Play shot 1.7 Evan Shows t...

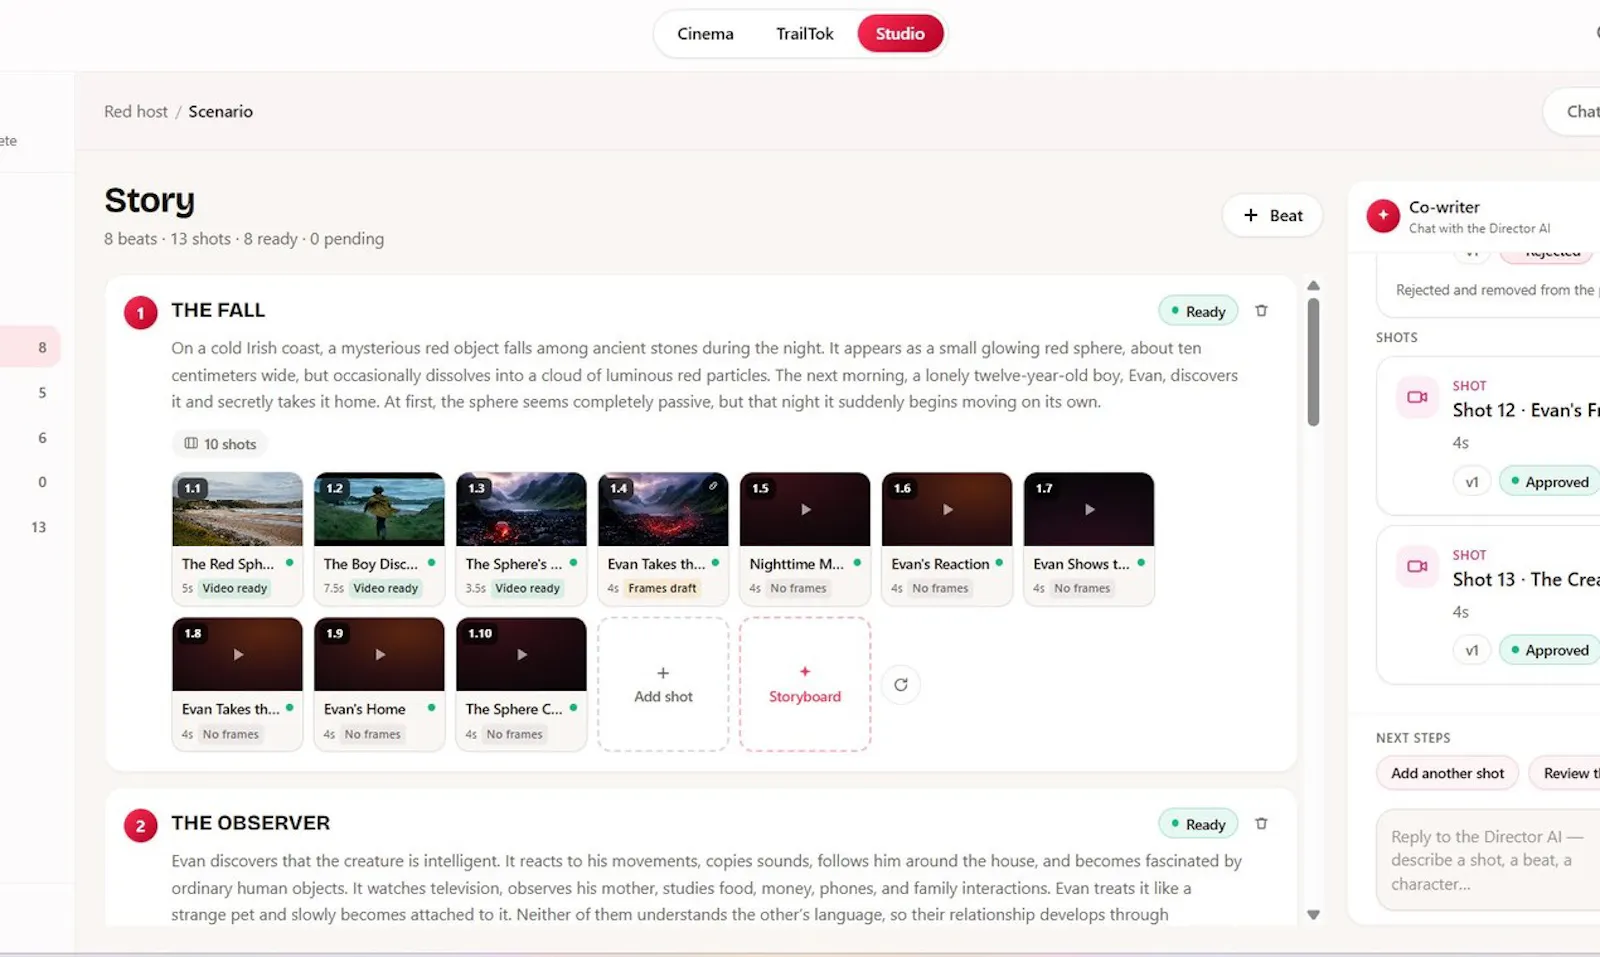coord(1089,509)
